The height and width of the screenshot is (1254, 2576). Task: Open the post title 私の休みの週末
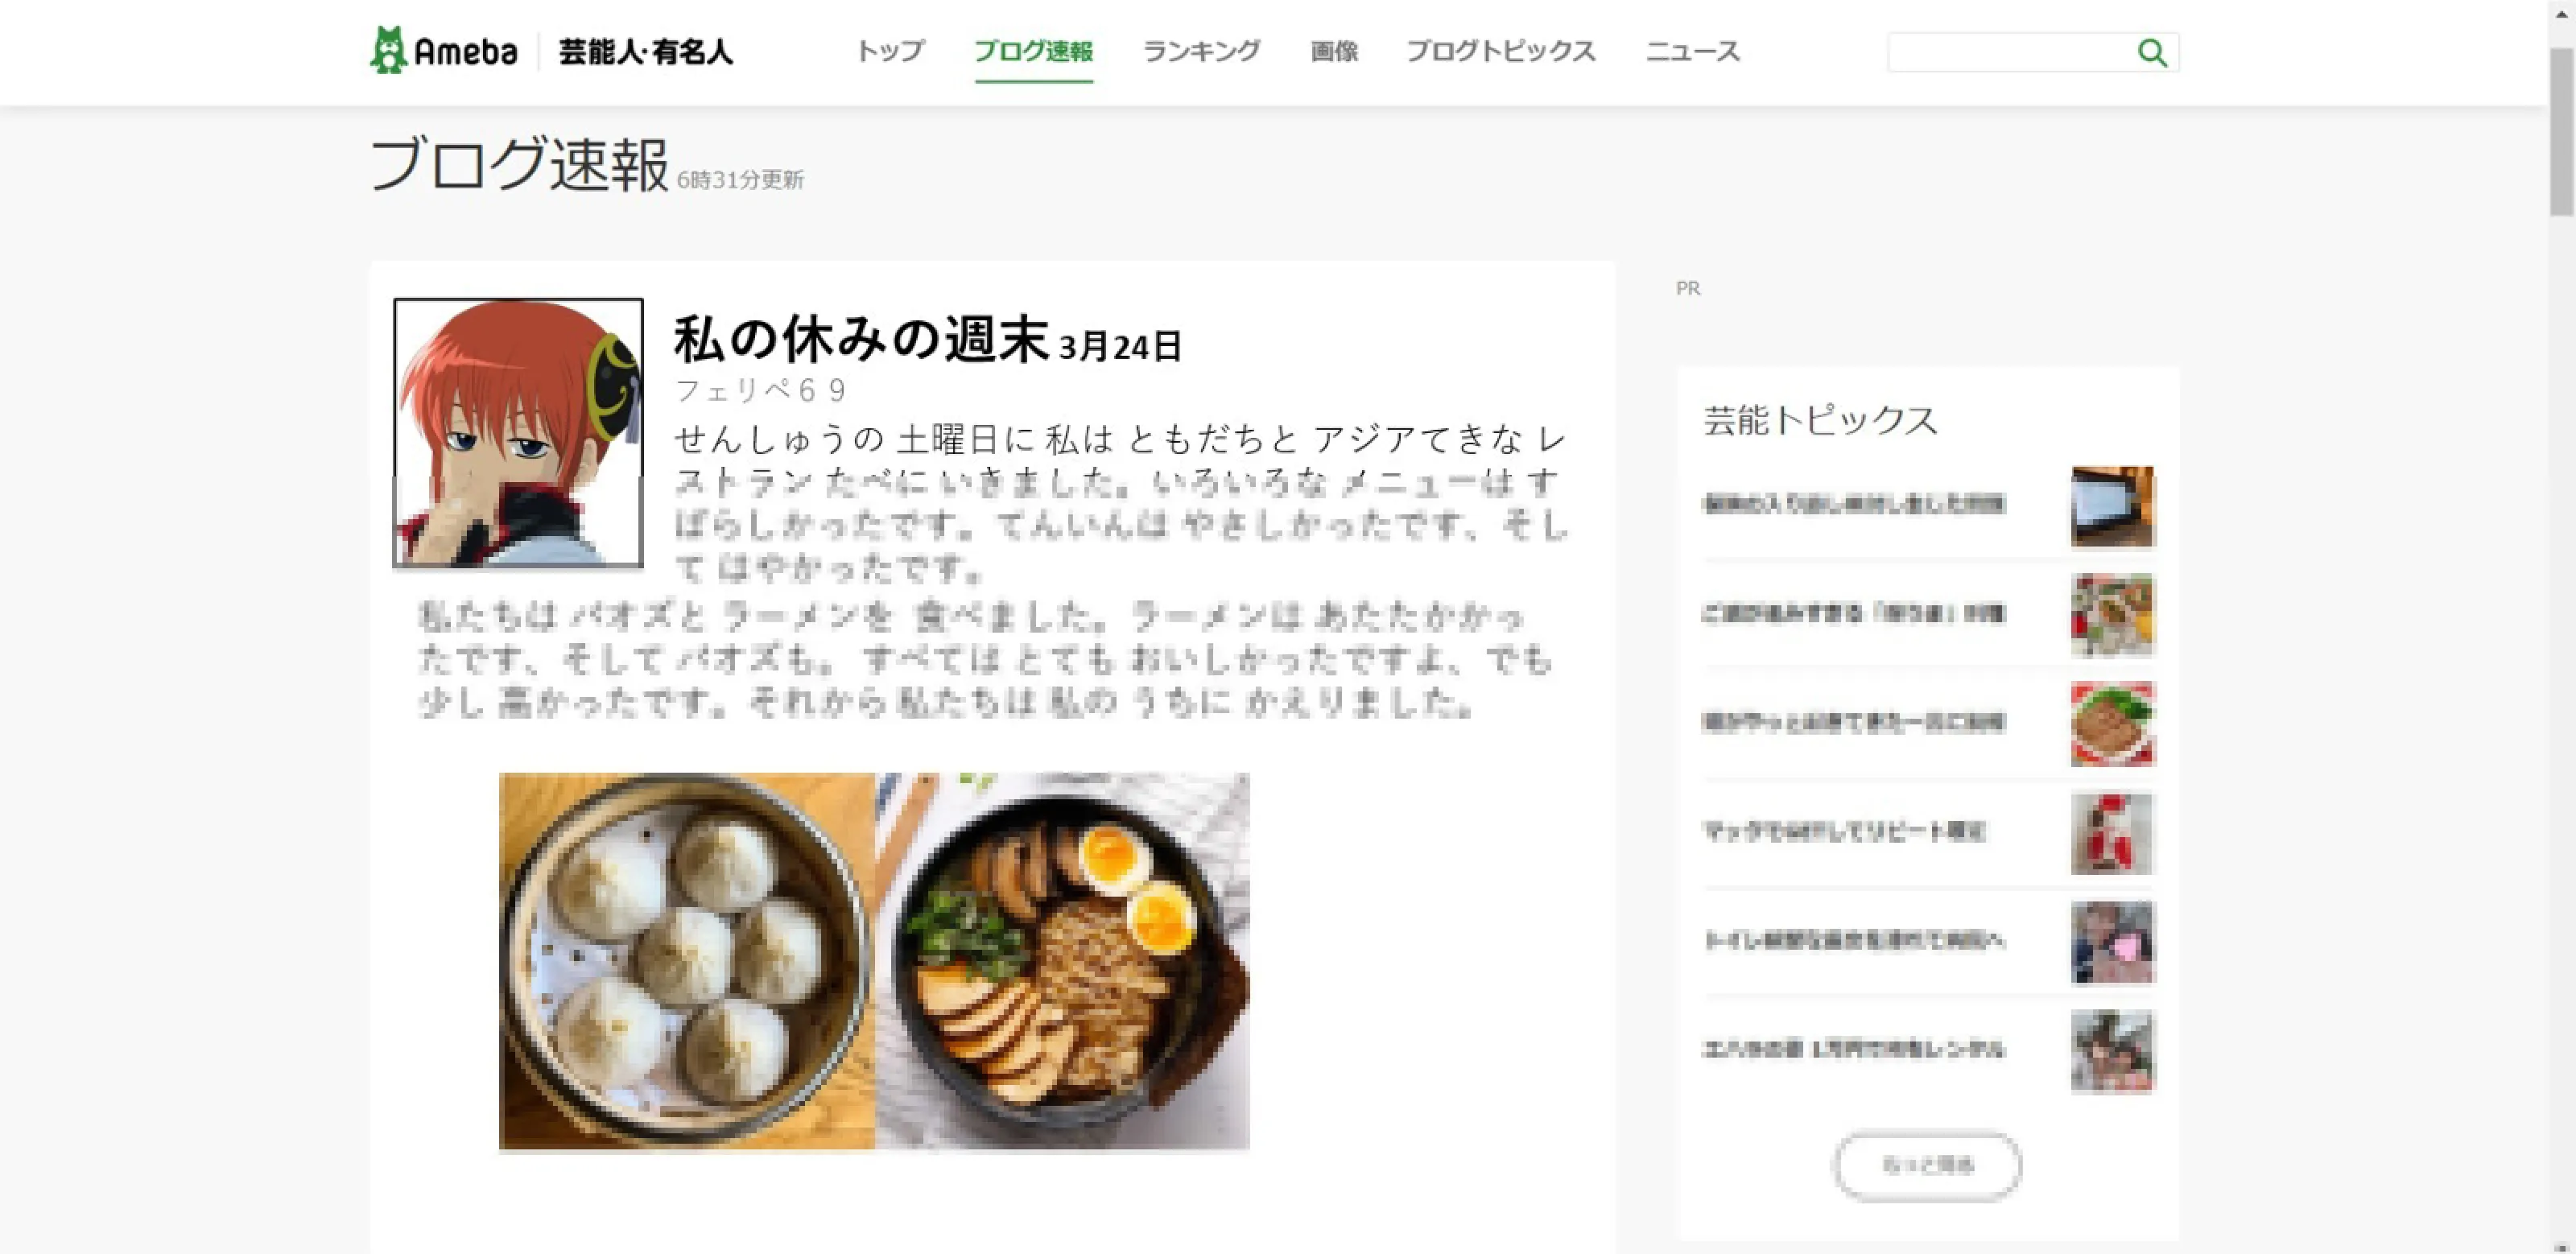coord(860,338)
